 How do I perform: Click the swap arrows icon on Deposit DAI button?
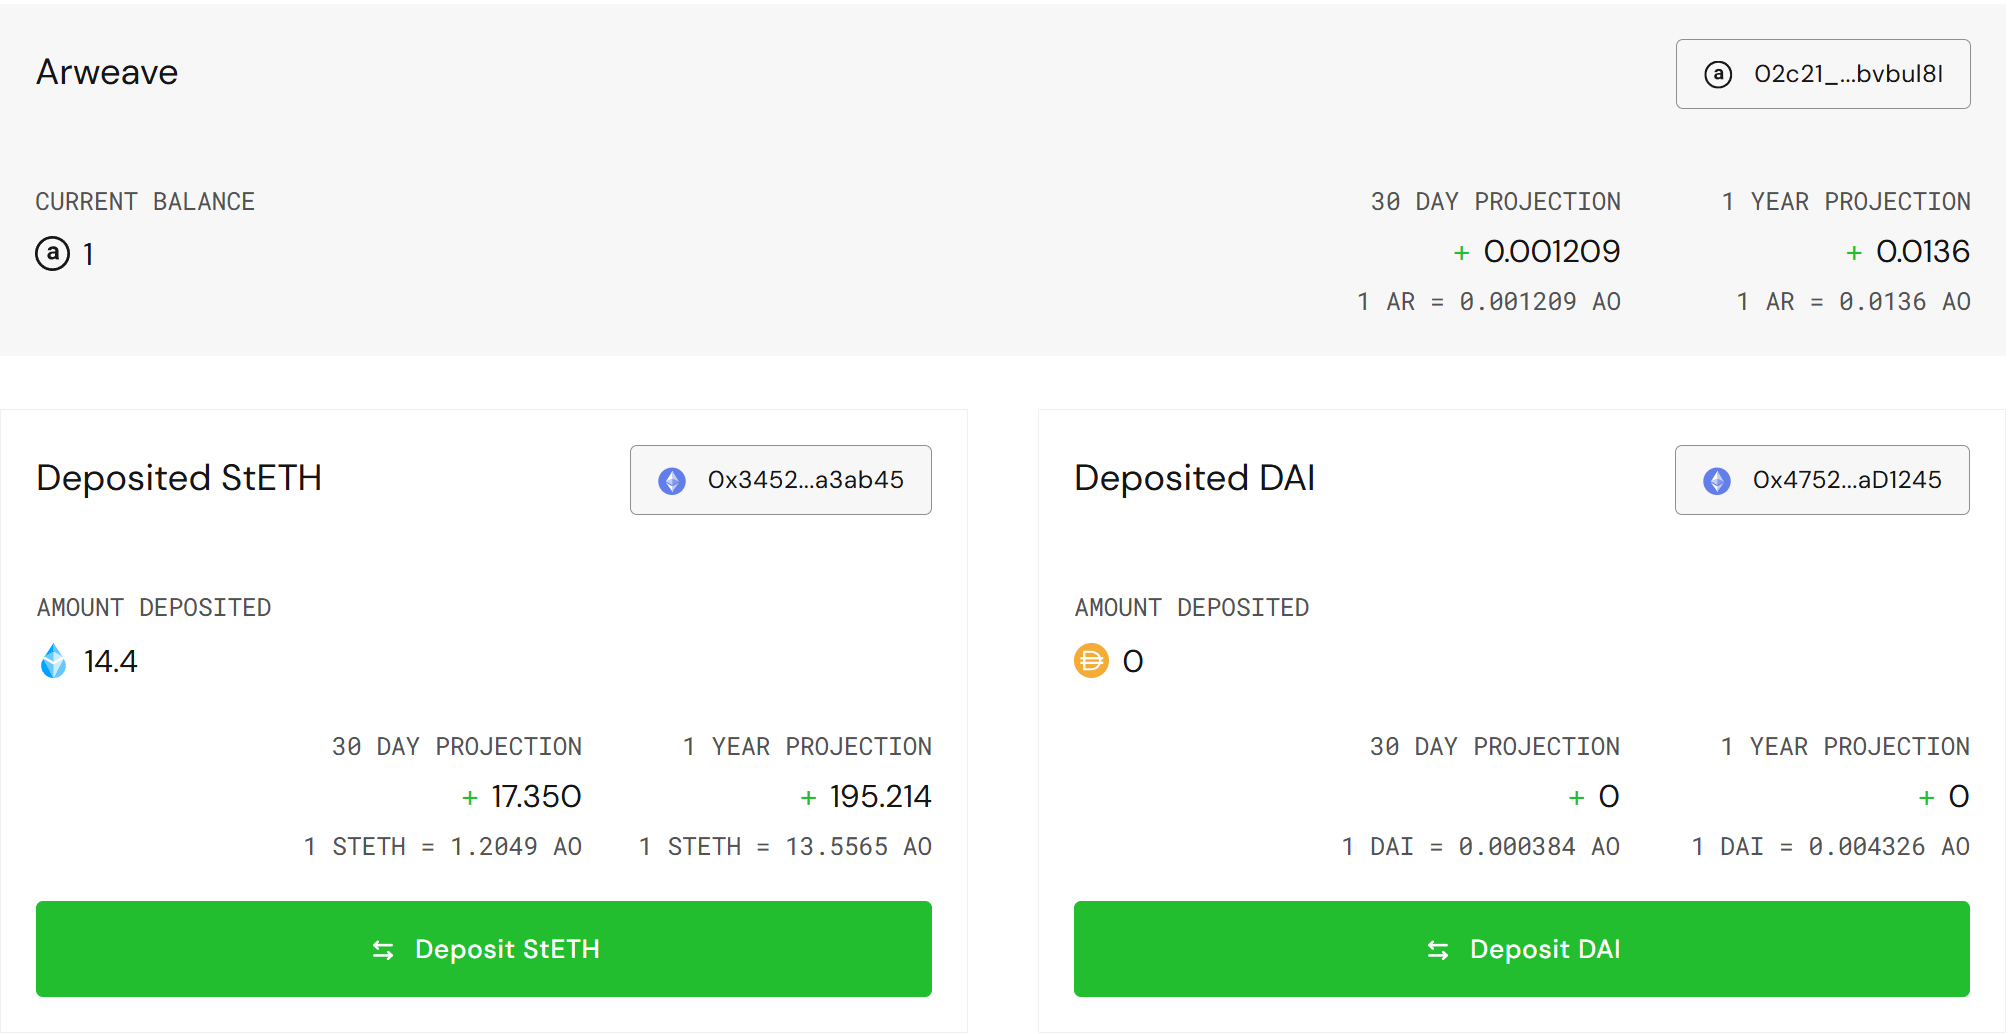[x=1438, y=949]
